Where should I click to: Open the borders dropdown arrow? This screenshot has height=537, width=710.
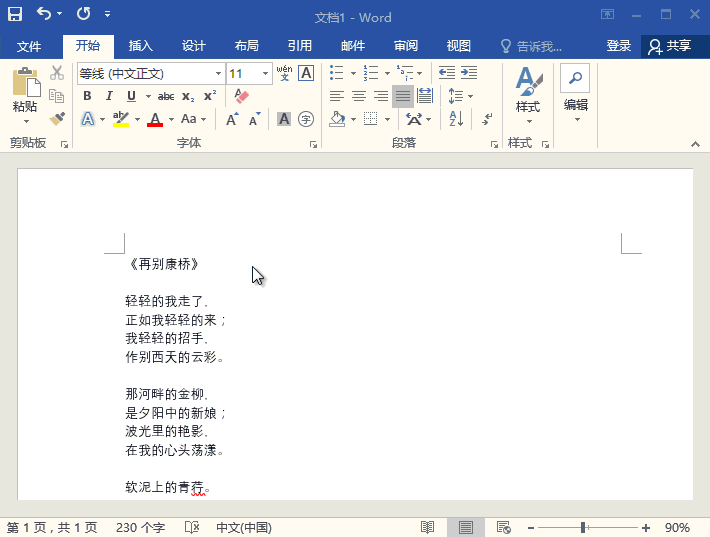tap(387, 120)
